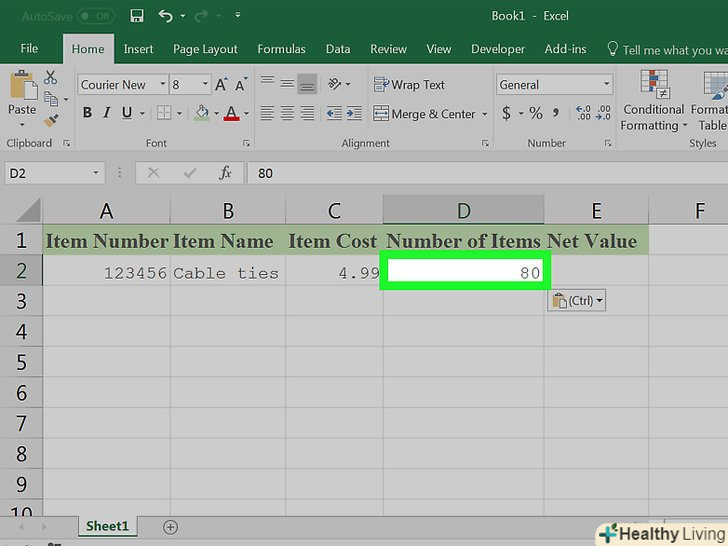Viewport: 728px width, 546px height.
Task: Select the Format Painter brush icon
Action: point(52,121)
